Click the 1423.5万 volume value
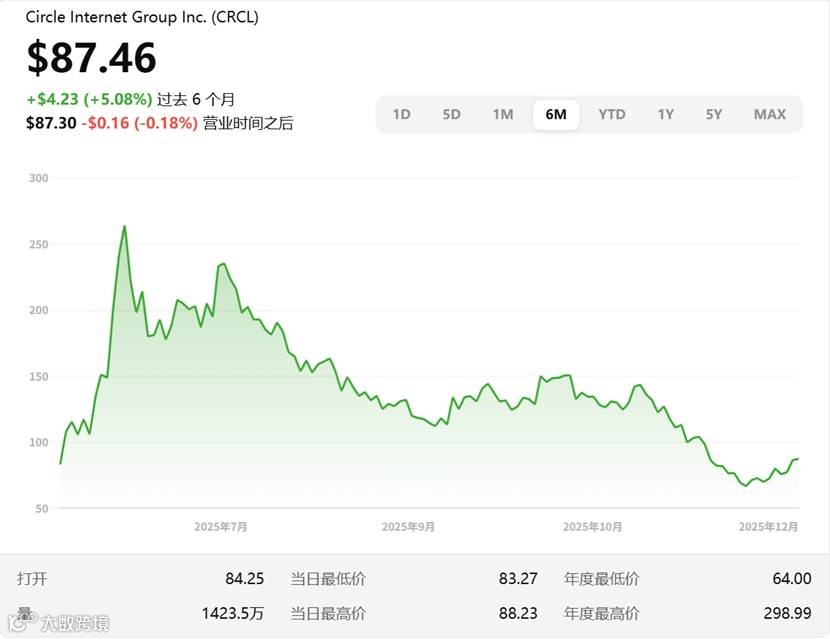The width and height of the screenshot is (830, 639). tap(233, 614)
